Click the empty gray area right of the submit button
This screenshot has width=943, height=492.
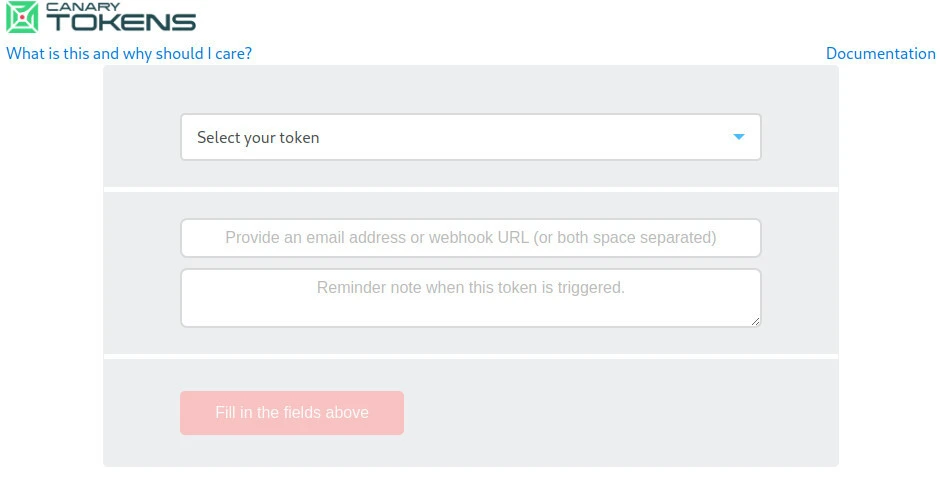click(x=620, y=413)
